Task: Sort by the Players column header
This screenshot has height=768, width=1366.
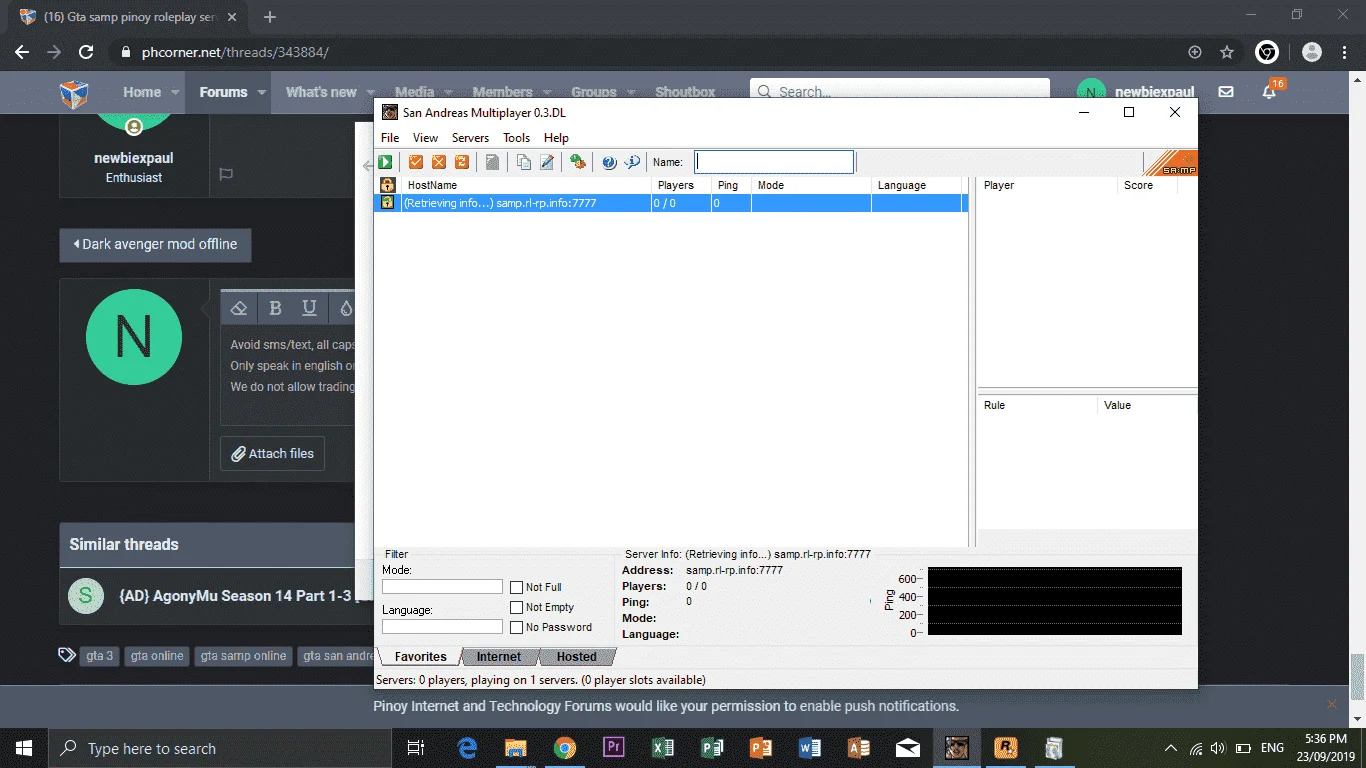Action: pos(681,185)
